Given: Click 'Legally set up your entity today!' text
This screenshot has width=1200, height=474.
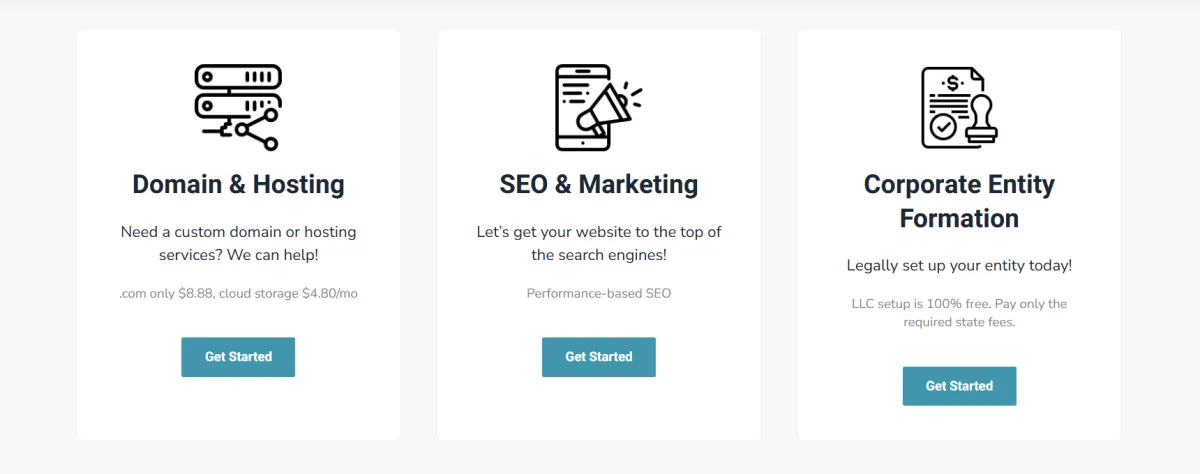Looking at the screenshot, I should (958, 265).
